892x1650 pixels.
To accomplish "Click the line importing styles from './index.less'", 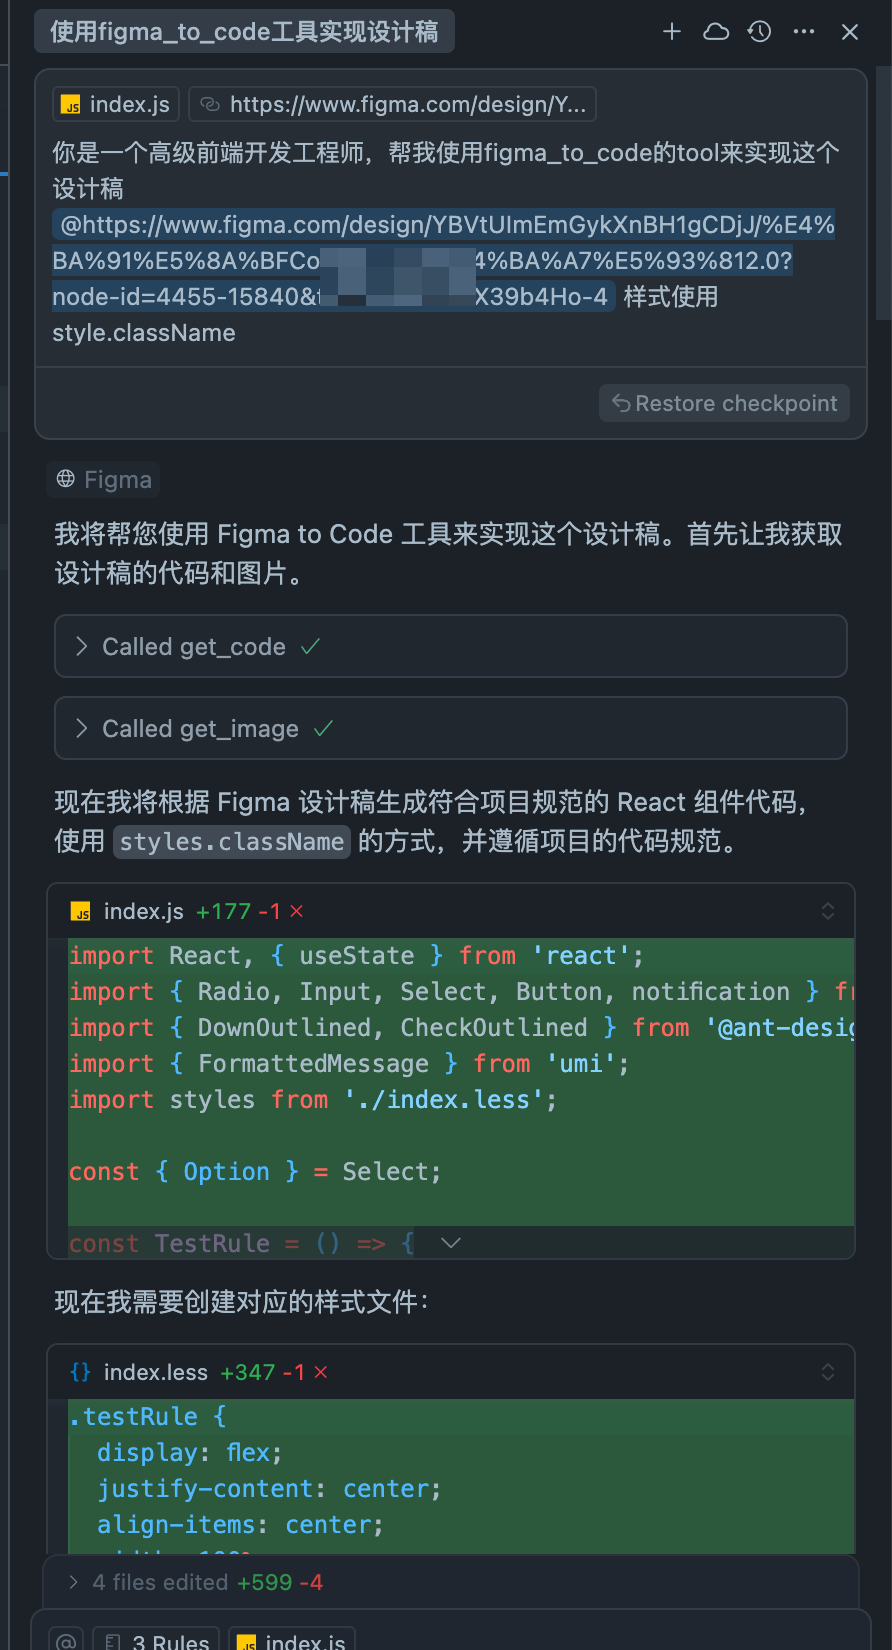I will coord(313,1100).
